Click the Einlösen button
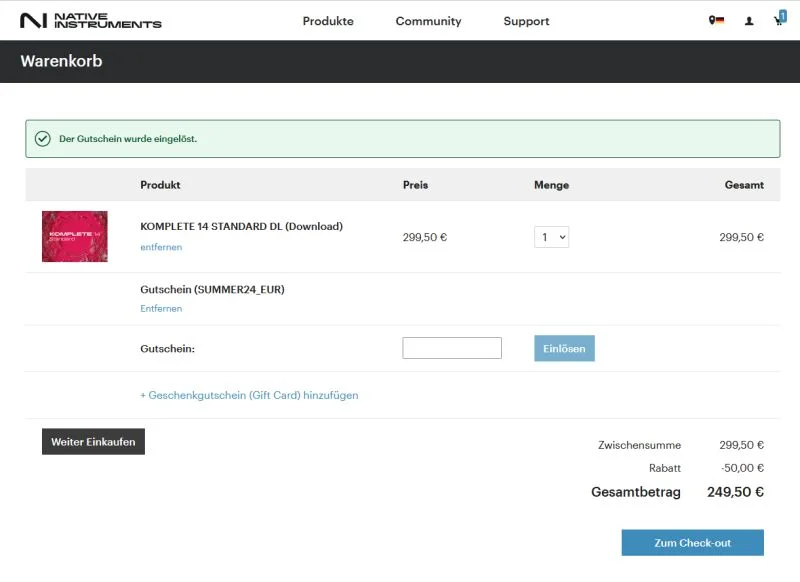This screenshot has width=800, height=582. [x=564, y=348]
